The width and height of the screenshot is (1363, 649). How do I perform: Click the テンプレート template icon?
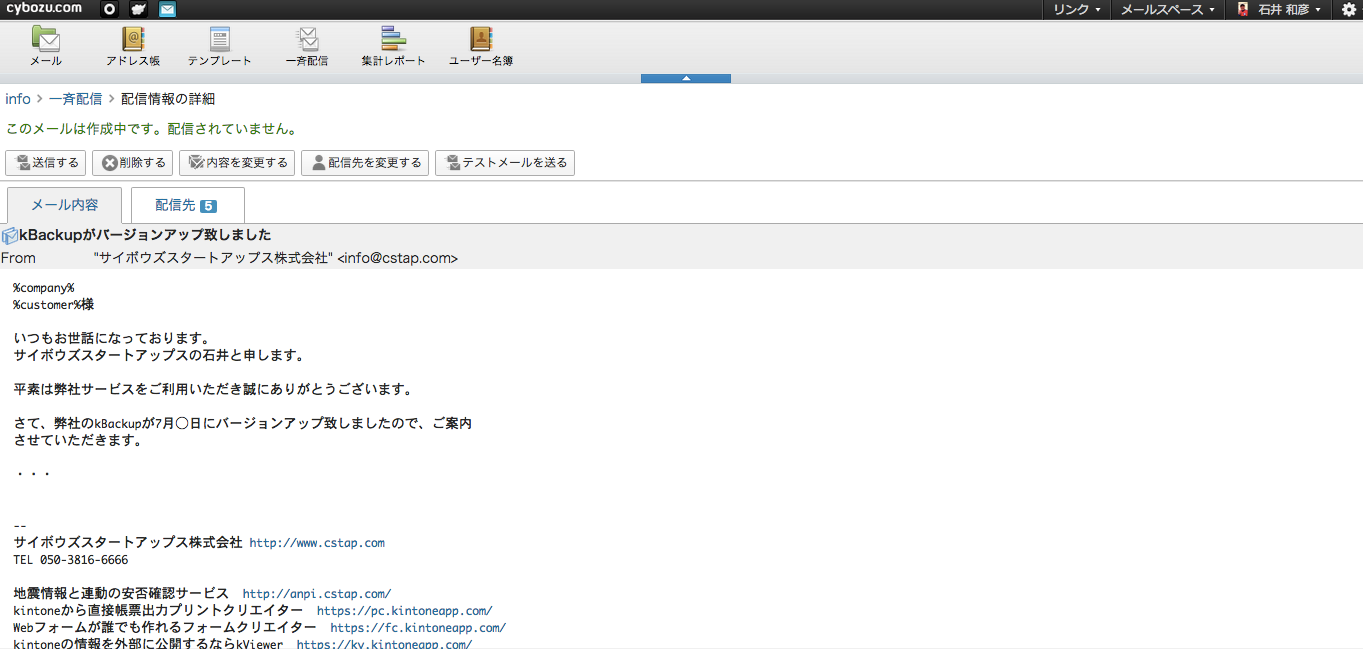tap(220, 46)
